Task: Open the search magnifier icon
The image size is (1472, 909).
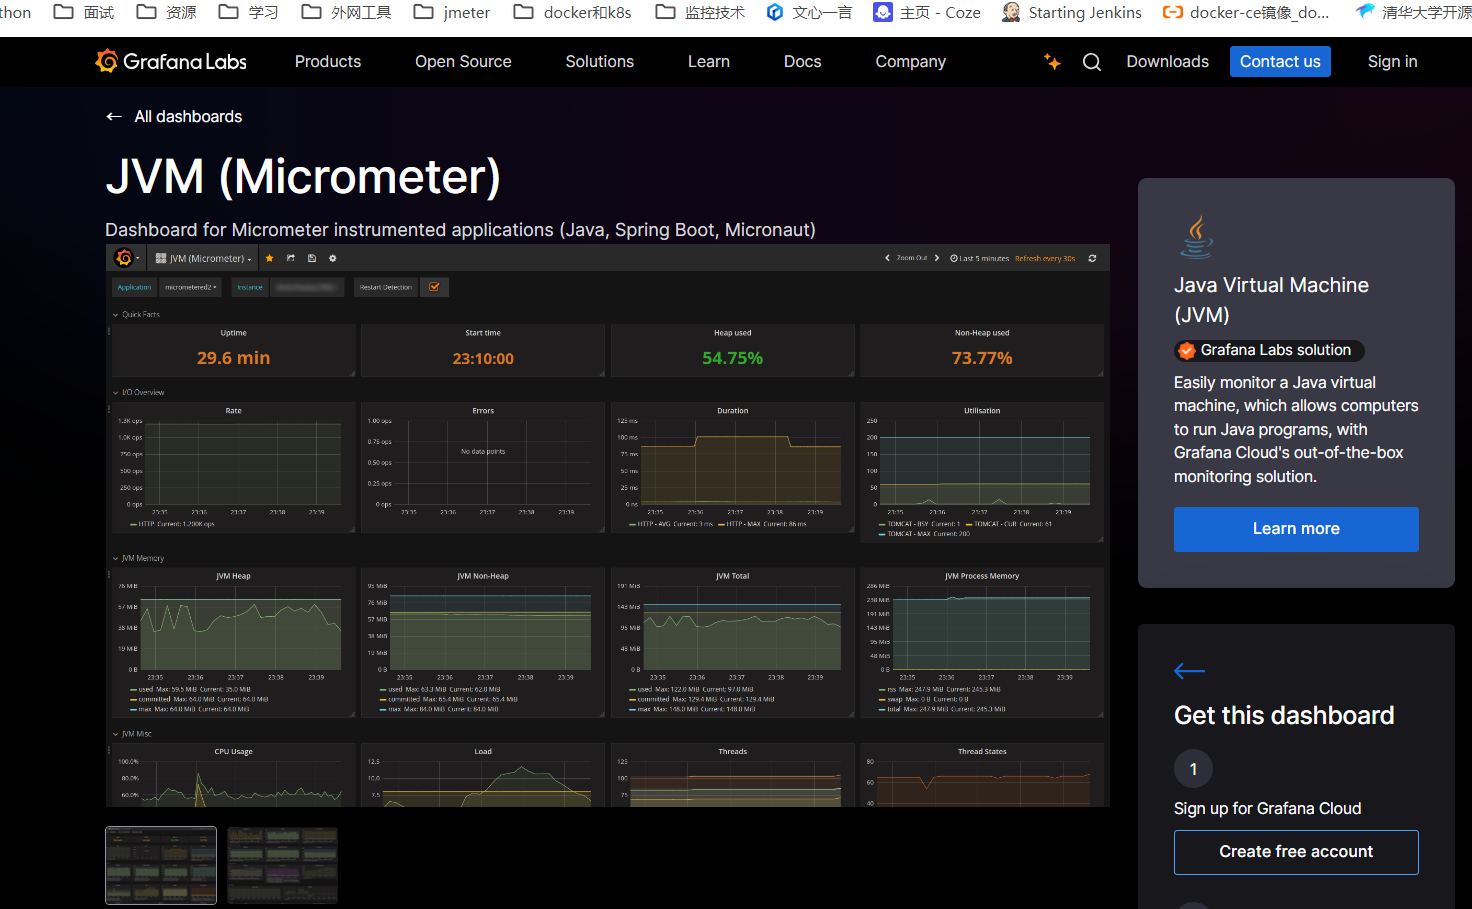Action: pos(1092,62)
